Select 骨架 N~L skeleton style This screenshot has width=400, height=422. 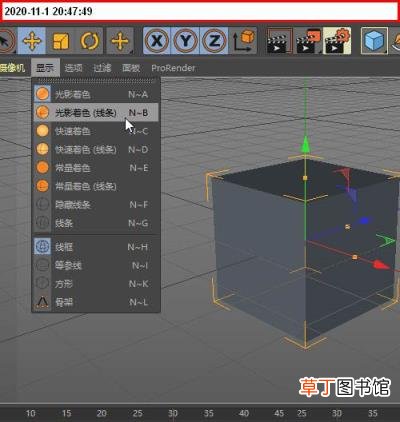[x=96, y=302]
